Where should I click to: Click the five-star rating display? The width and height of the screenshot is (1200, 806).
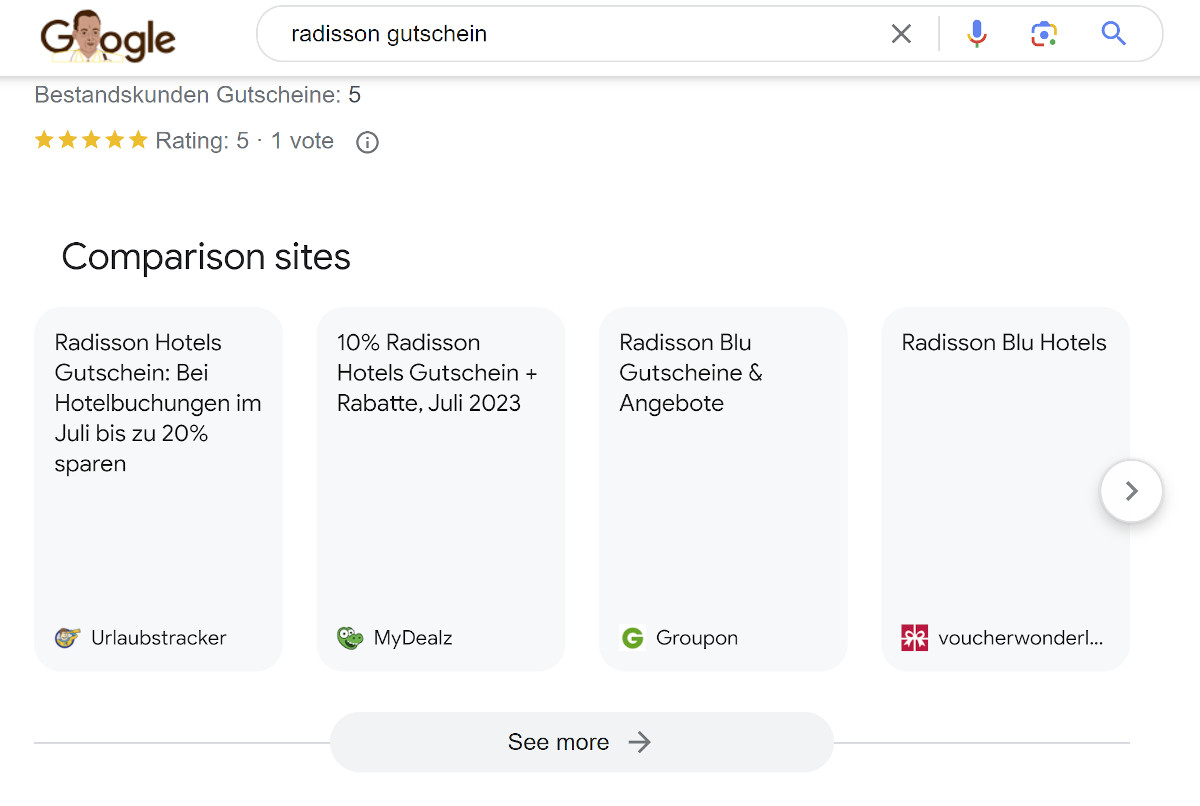coord(91,140)
